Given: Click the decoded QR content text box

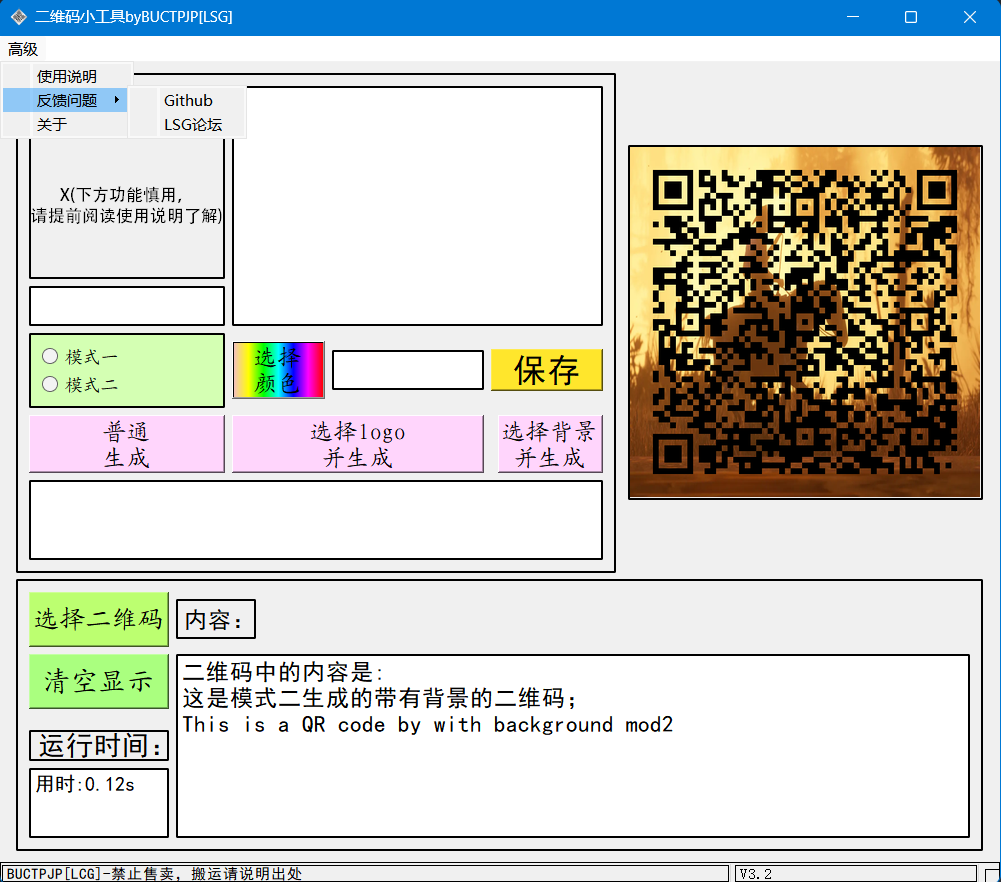Looking at the screenshot, I should coord(573,745).
